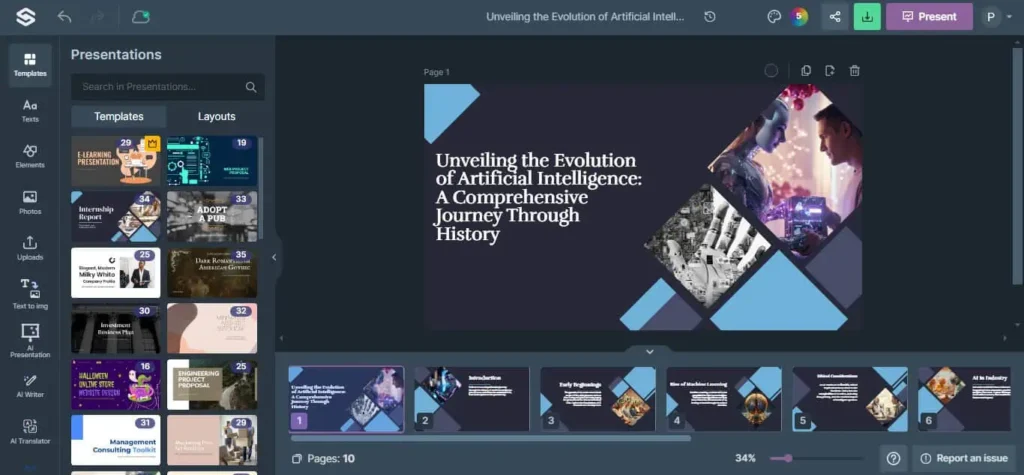1024x475 pixels.
Task: Adjust the zoom slider at 34%
Action: (789, 458)
